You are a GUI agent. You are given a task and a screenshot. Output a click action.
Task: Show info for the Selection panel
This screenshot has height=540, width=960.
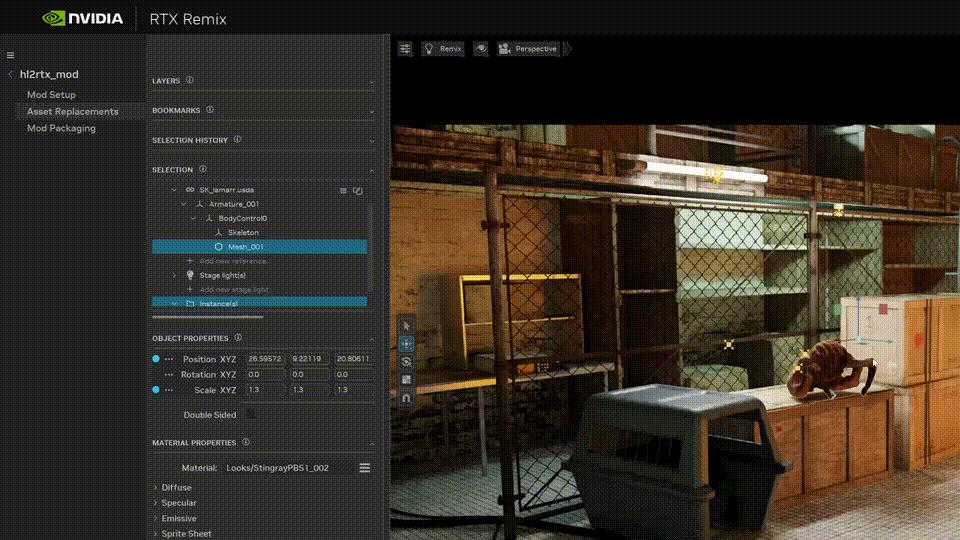click(x=203, y=169)
